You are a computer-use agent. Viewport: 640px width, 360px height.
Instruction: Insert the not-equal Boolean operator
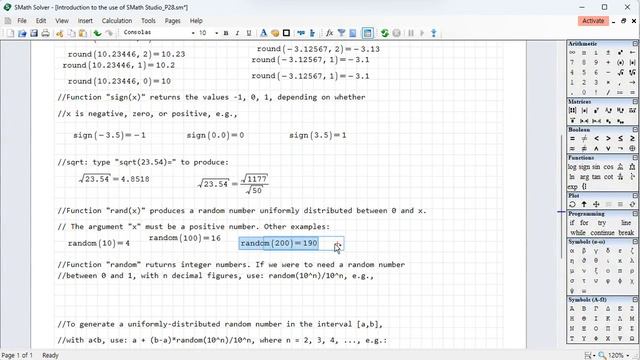point(584,139)
